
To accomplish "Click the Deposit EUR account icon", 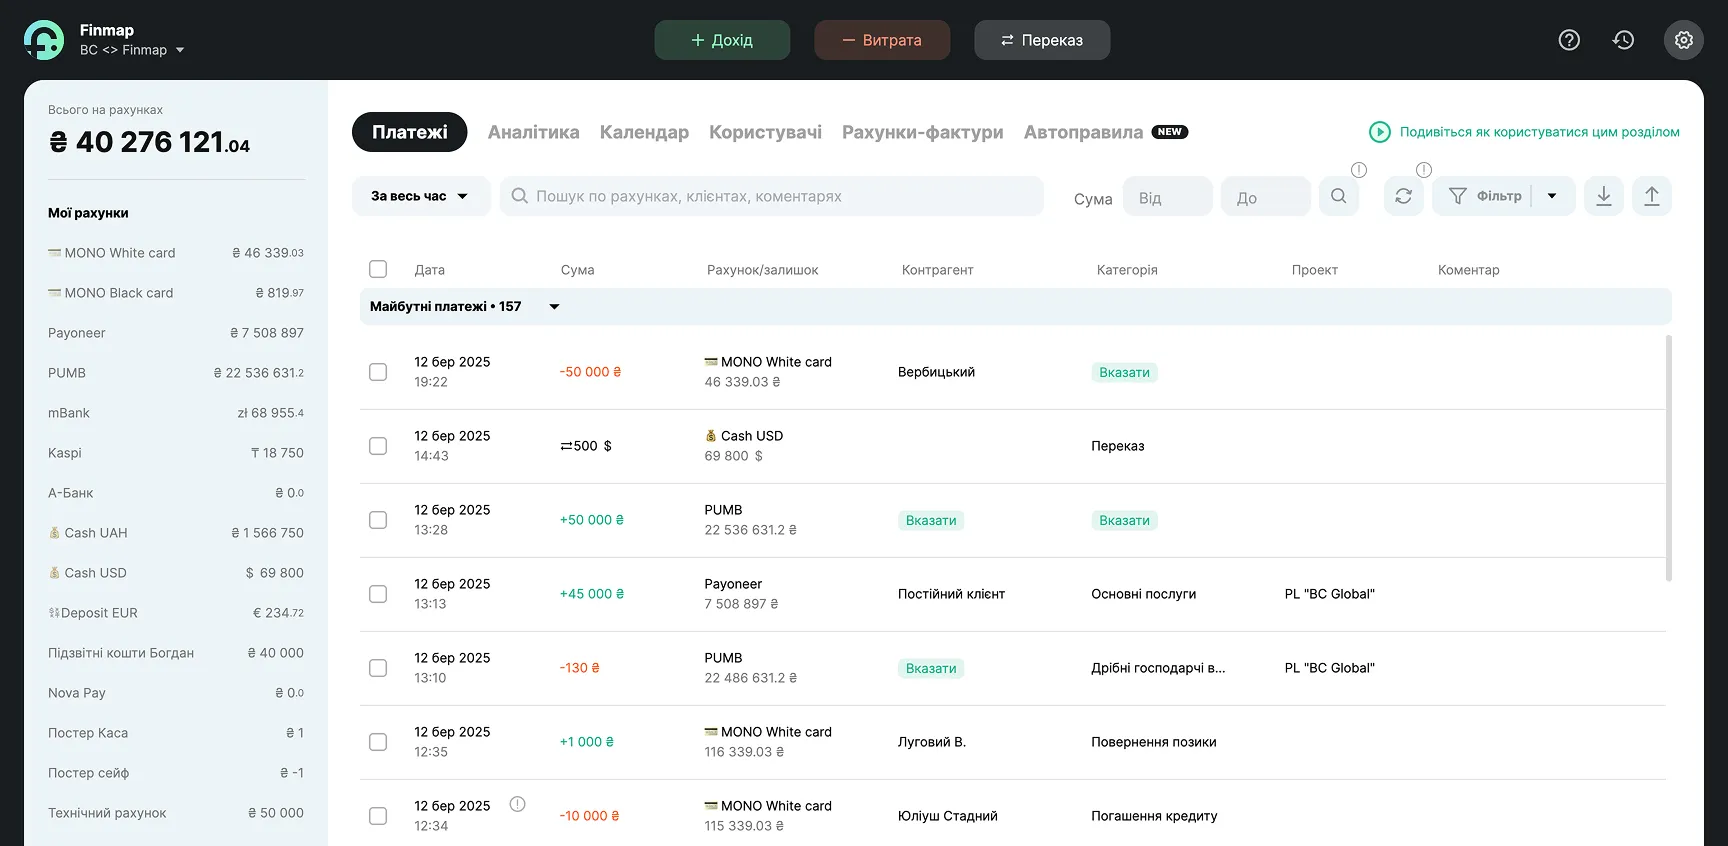I will pos(54,613).
